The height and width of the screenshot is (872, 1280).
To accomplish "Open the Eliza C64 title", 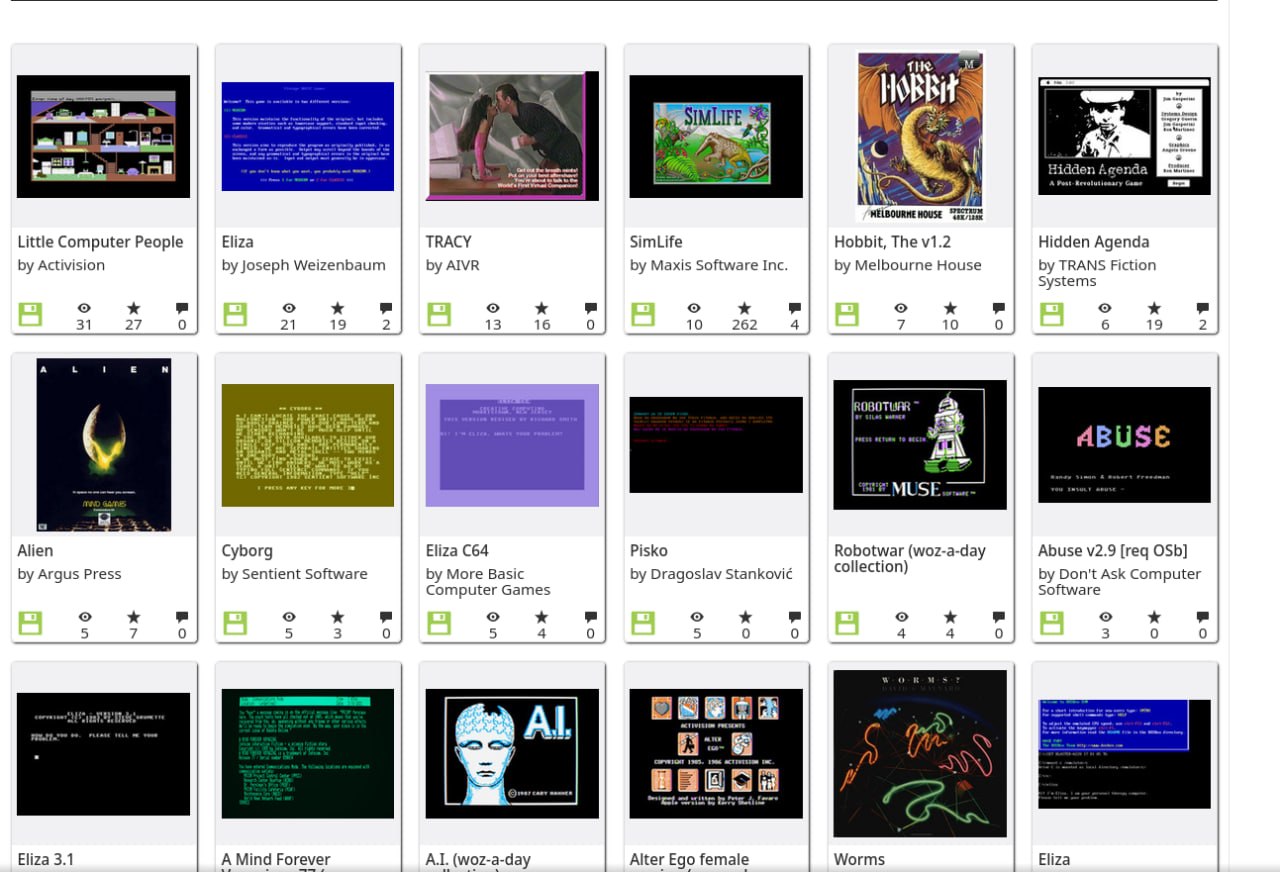I will coord(457,551).
